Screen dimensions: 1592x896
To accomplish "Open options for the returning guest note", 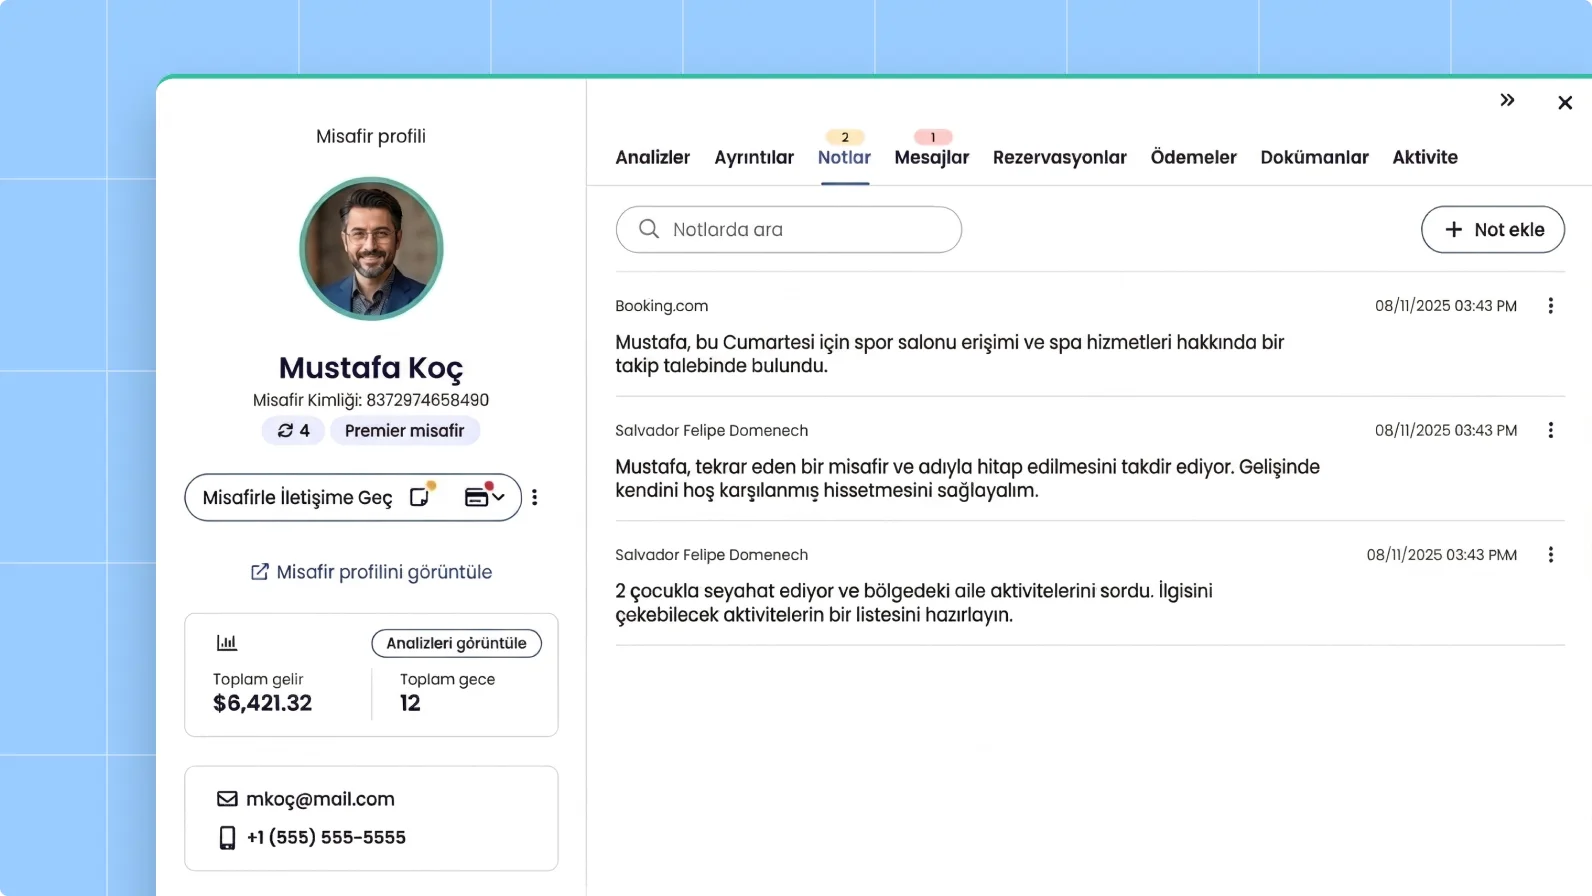I will pos(1550,430).
